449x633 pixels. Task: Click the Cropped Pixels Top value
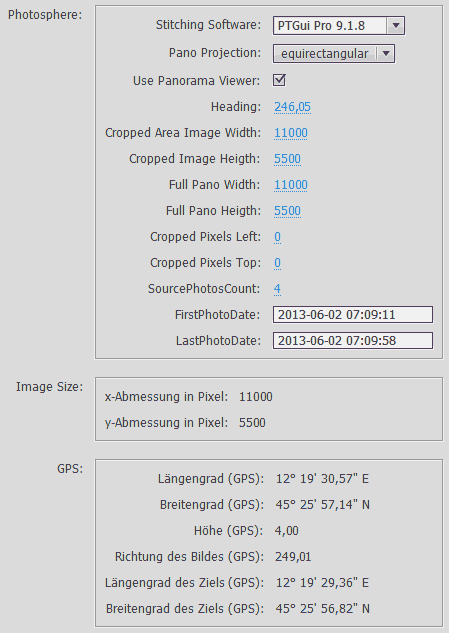tap(277, 263)
